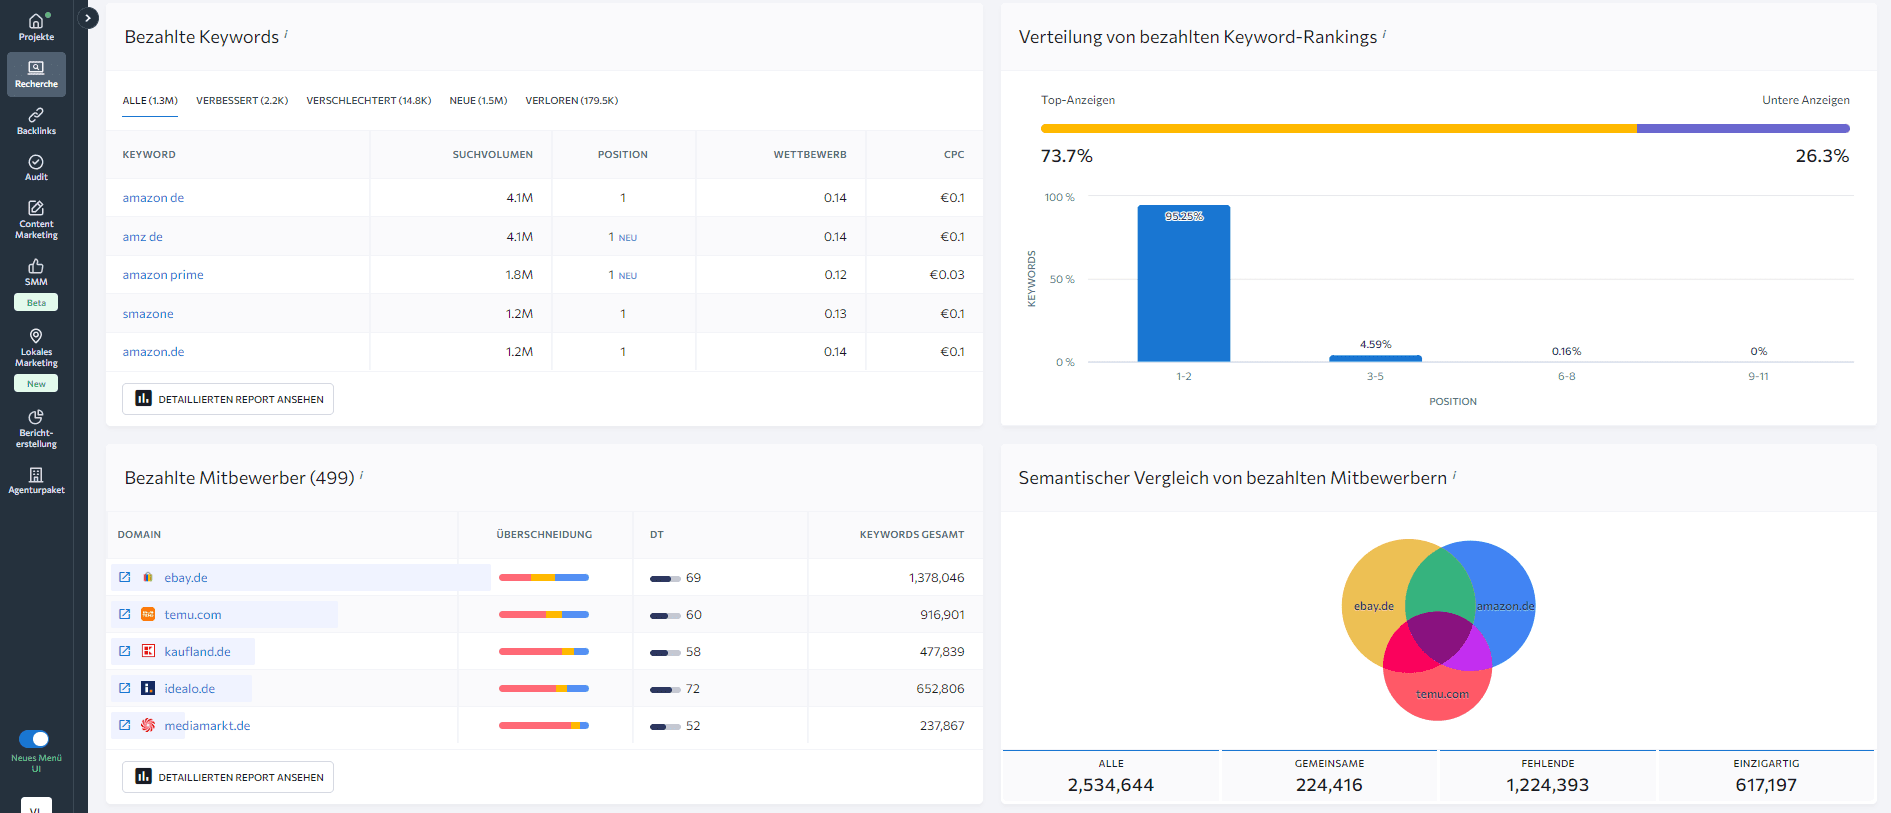View detailed report for Bezahlte Mitbewerber
Screen dimensions: 1891x813
coord(228,777)
